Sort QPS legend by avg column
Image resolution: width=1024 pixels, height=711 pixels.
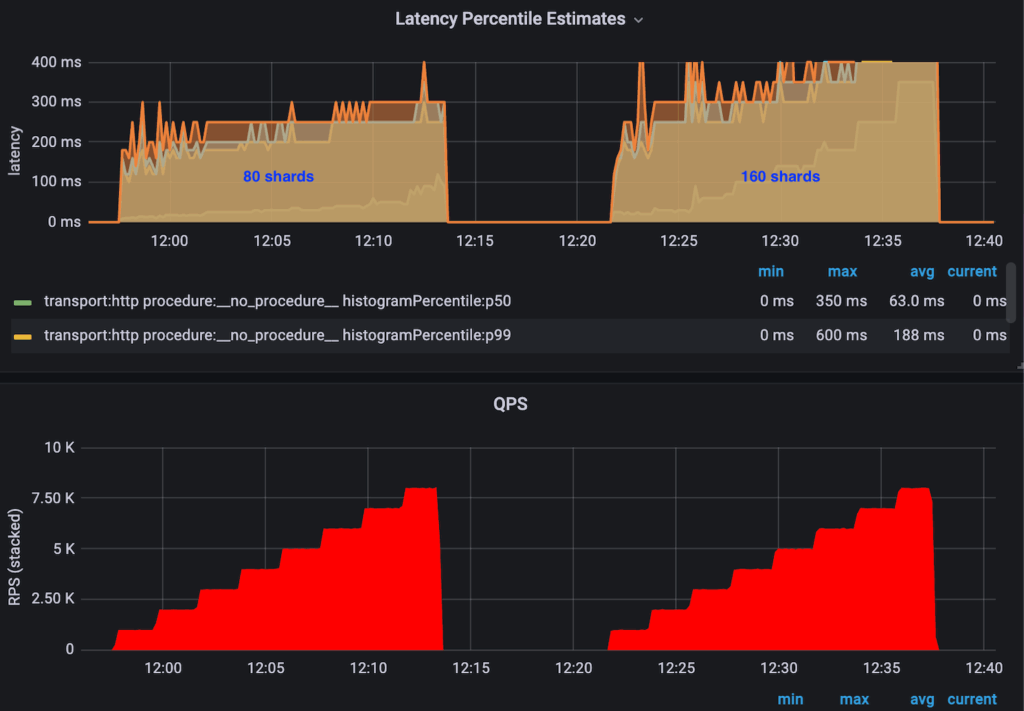tap(921, 699)
